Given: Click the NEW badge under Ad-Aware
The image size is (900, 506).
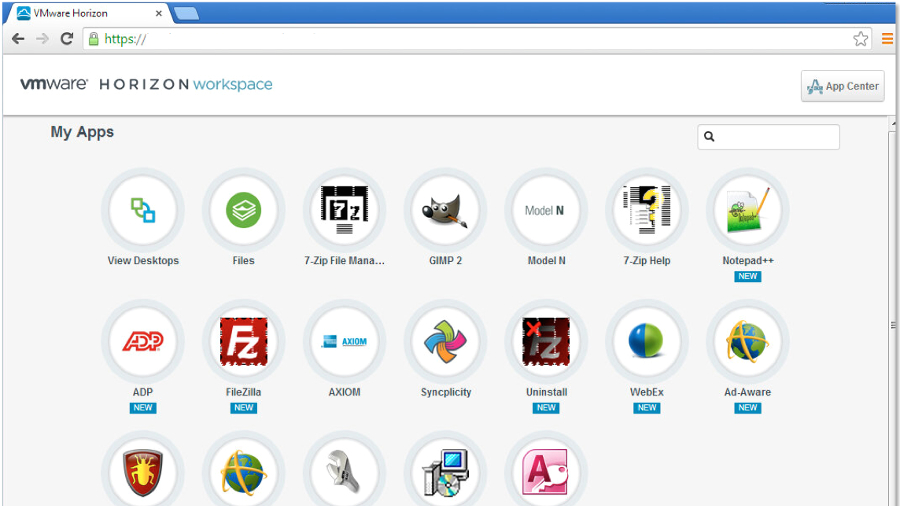Looking at the screenshot, I should point(747,408).
